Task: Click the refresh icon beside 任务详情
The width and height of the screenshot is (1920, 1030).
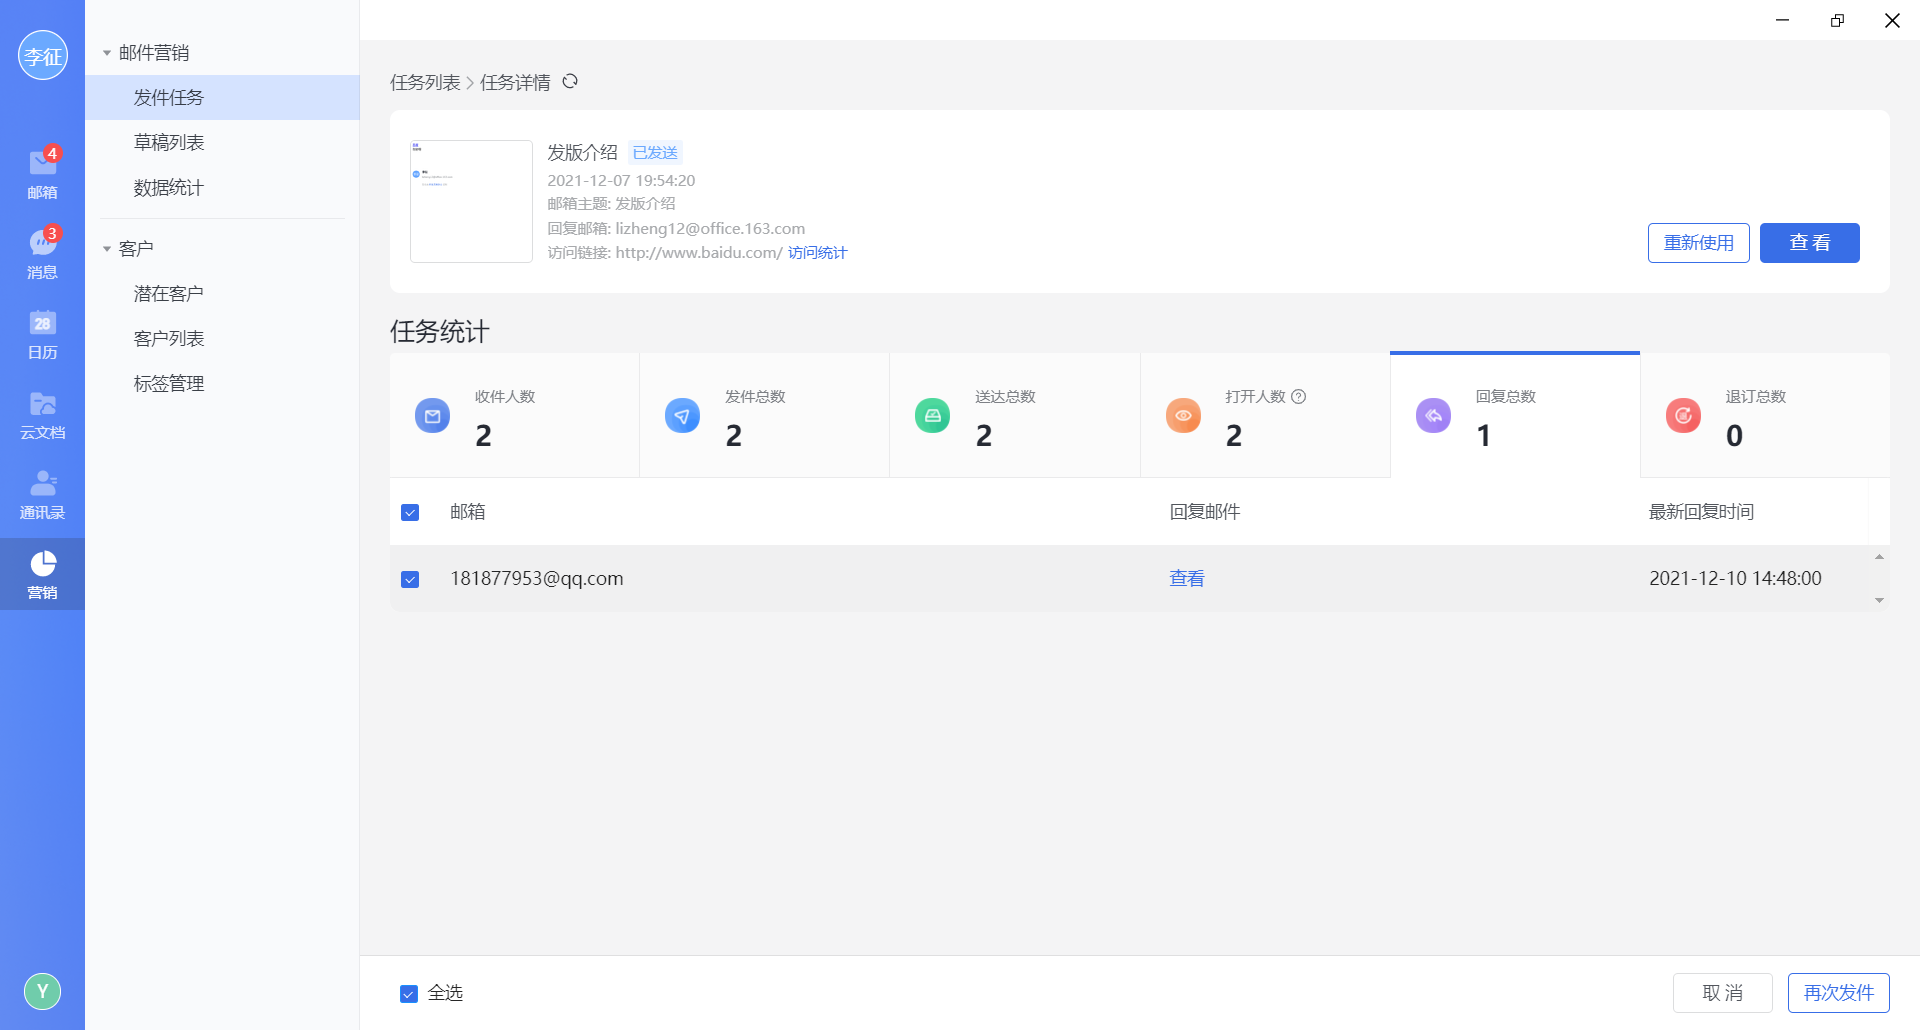Action: (x=570, y=82)
